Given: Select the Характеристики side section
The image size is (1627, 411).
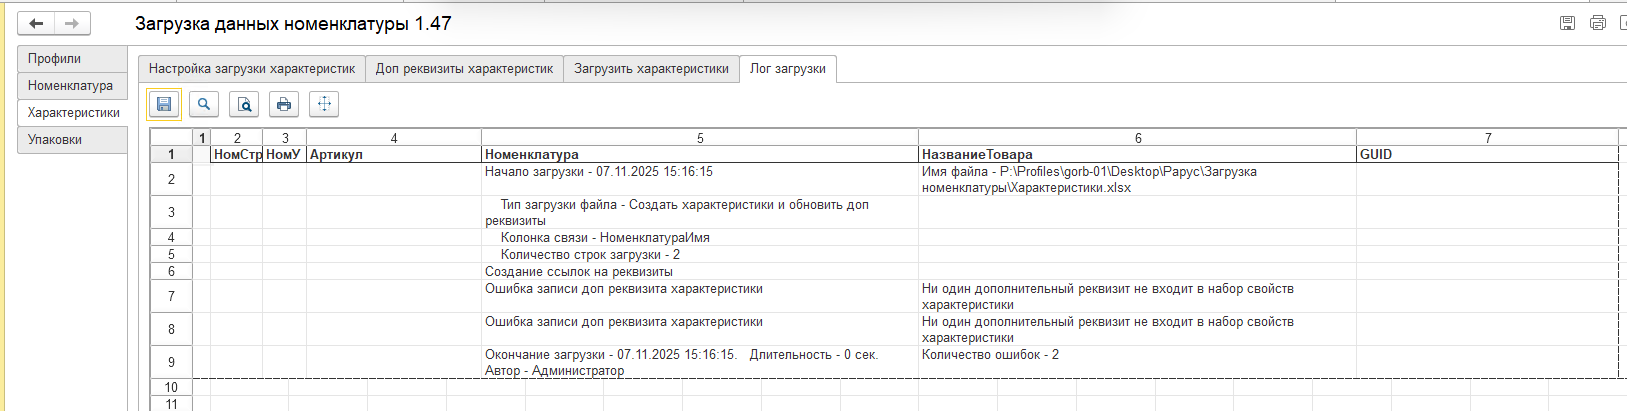Looking at the screenshot, I should [x=73, y=113].
